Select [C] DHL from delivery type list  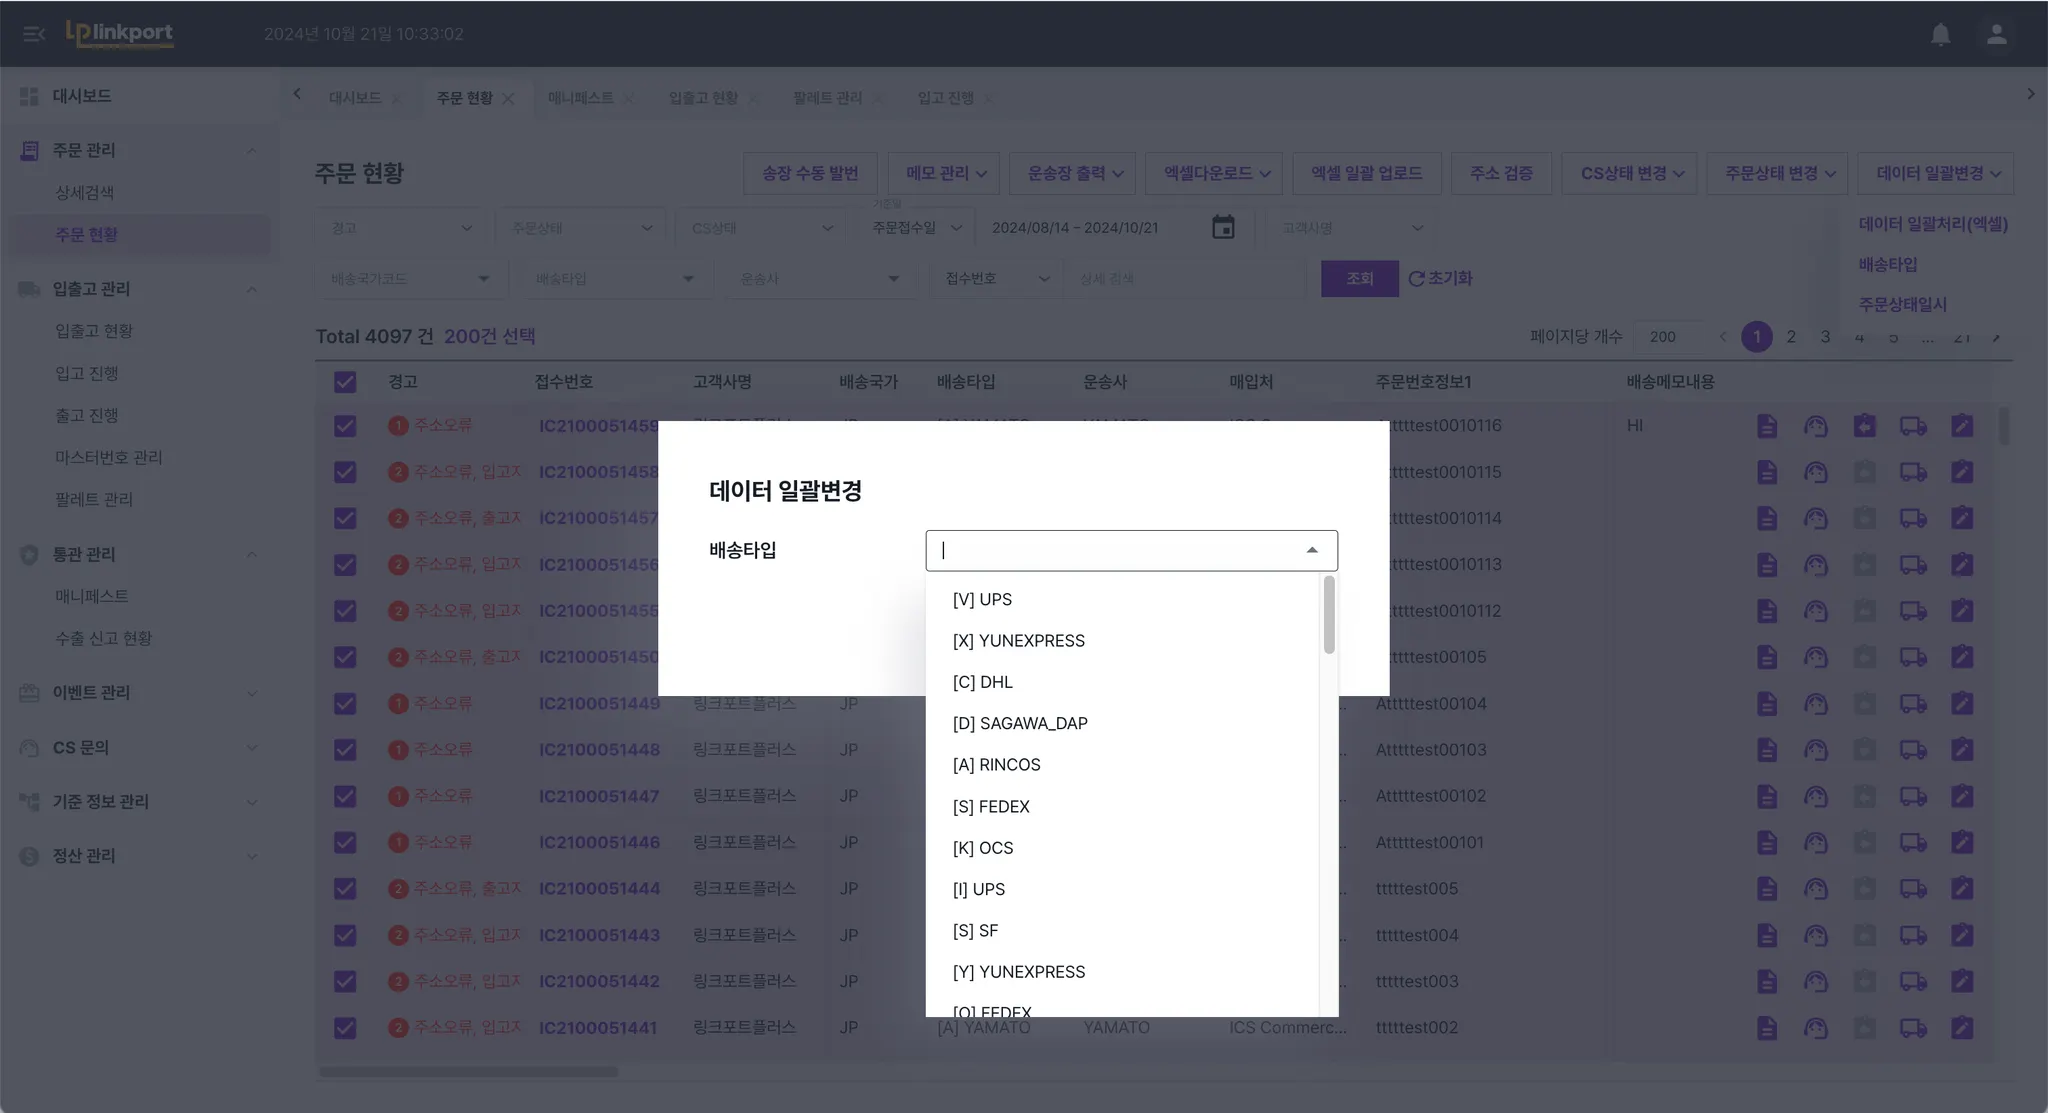click(x=982, y=682)
